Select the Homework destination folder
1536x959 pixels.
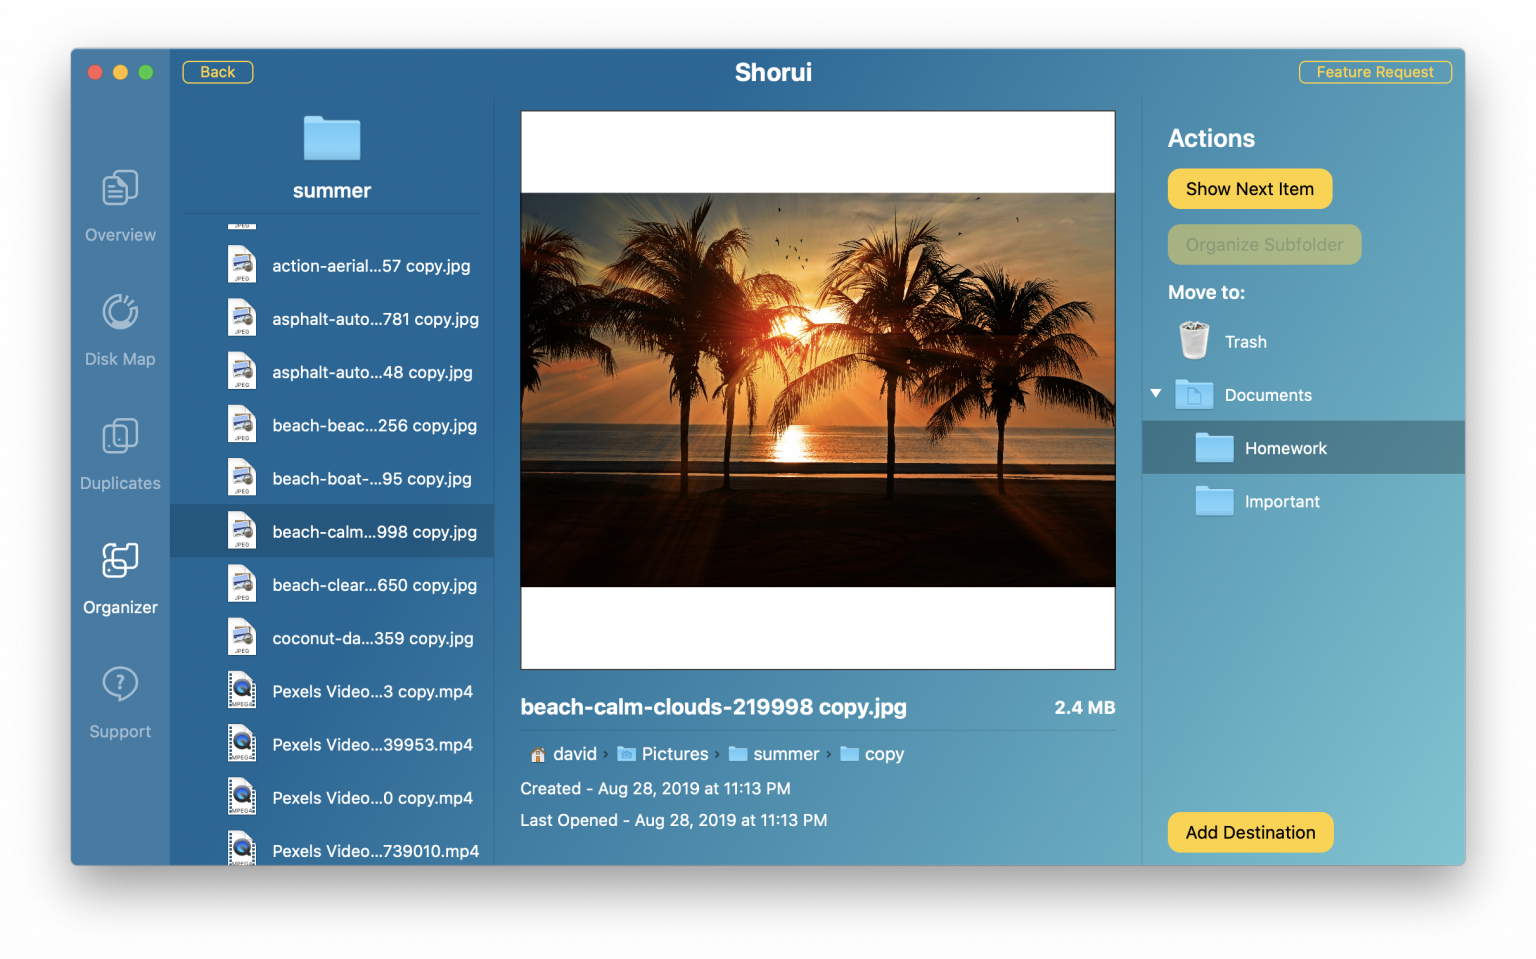[x=1286, y=448]
